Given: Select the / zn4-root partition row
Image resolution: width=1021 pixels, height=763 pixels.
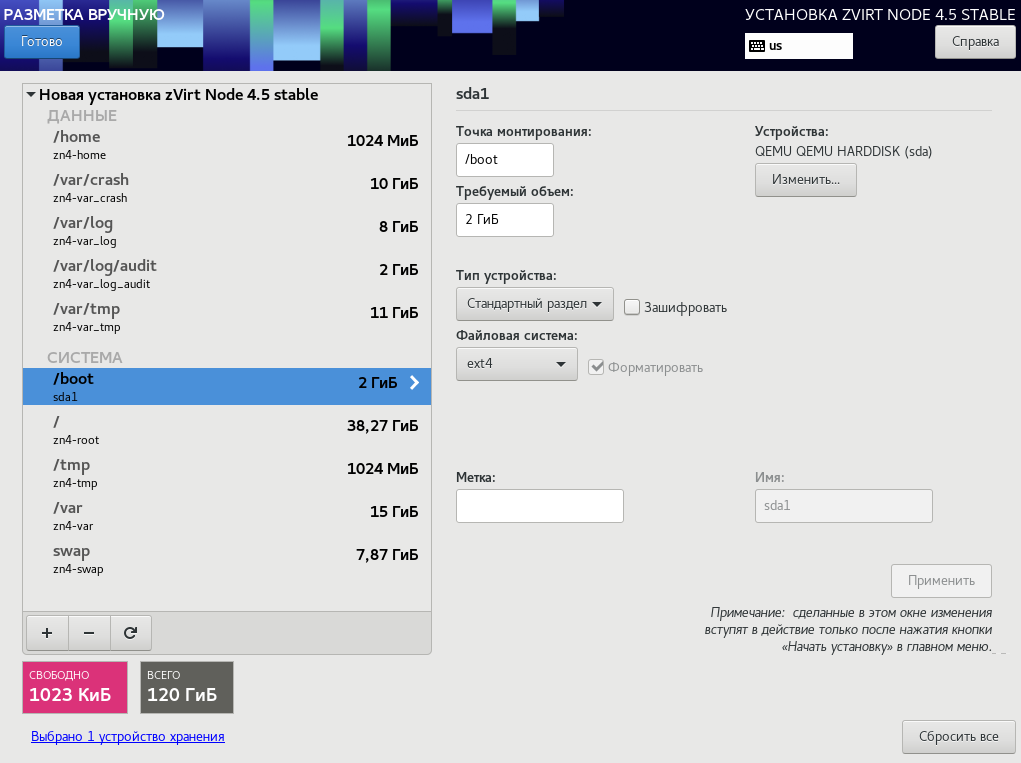Looking at the screenshot, I should (227, 430).
